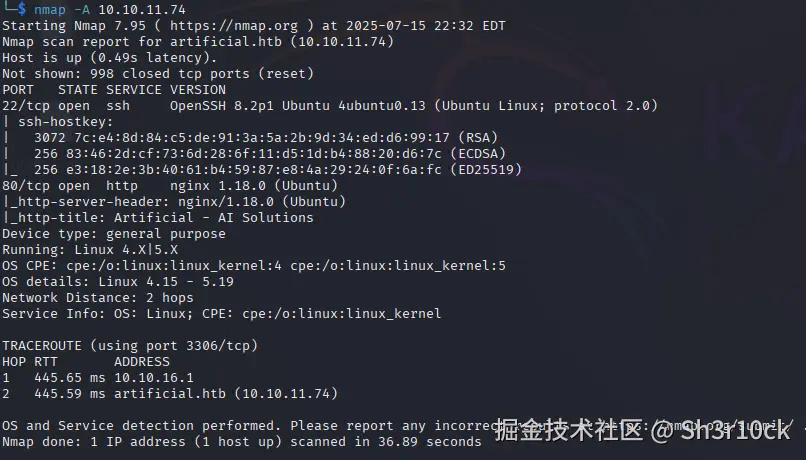The height and width of the screenshot is (460, 806).
Task: Select the 22/tcp open ssh line
Action: coord(329,105)
